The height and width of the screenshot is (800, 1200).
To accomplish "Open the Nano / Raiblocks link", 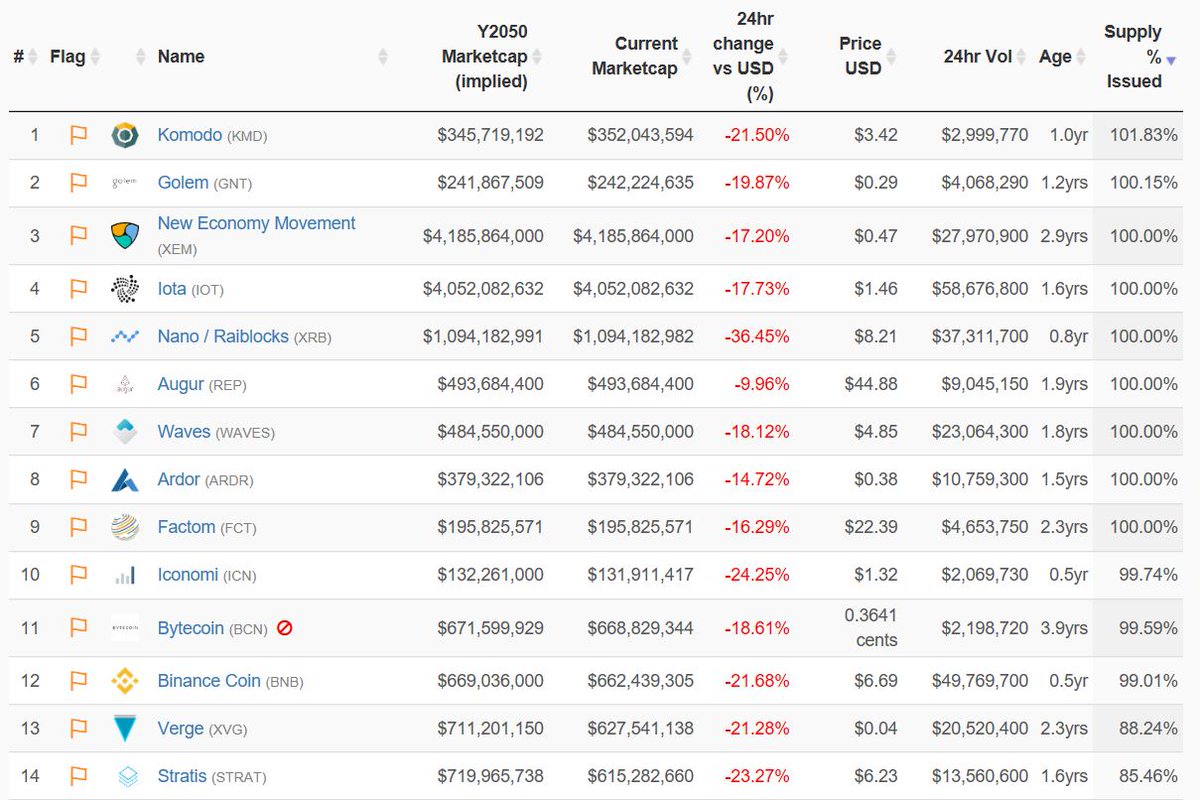I will tap(223, 337).
